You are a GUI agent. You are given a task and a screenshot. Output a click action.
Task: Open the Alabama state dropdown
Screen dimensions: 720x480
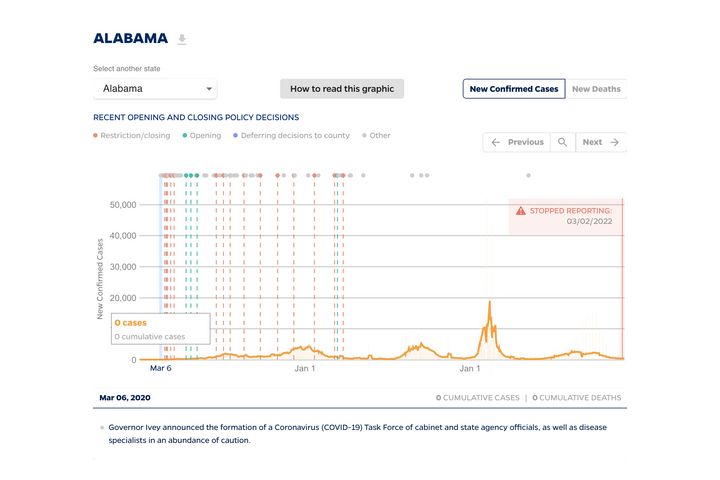tap(154, 89)
